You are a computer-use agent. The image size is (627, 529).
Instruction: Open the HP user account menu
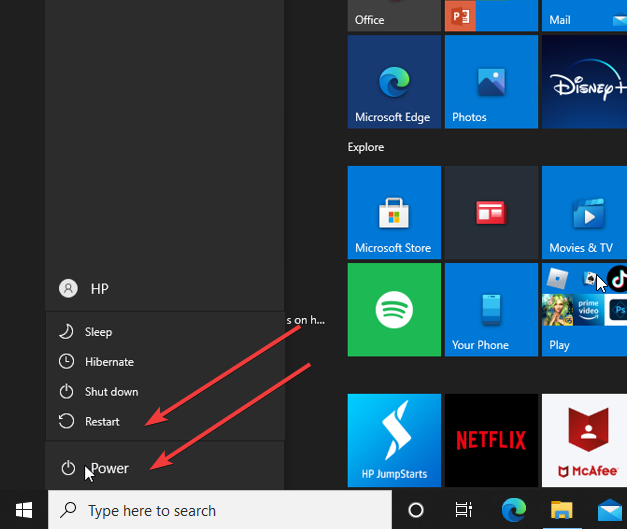[165, 288]
